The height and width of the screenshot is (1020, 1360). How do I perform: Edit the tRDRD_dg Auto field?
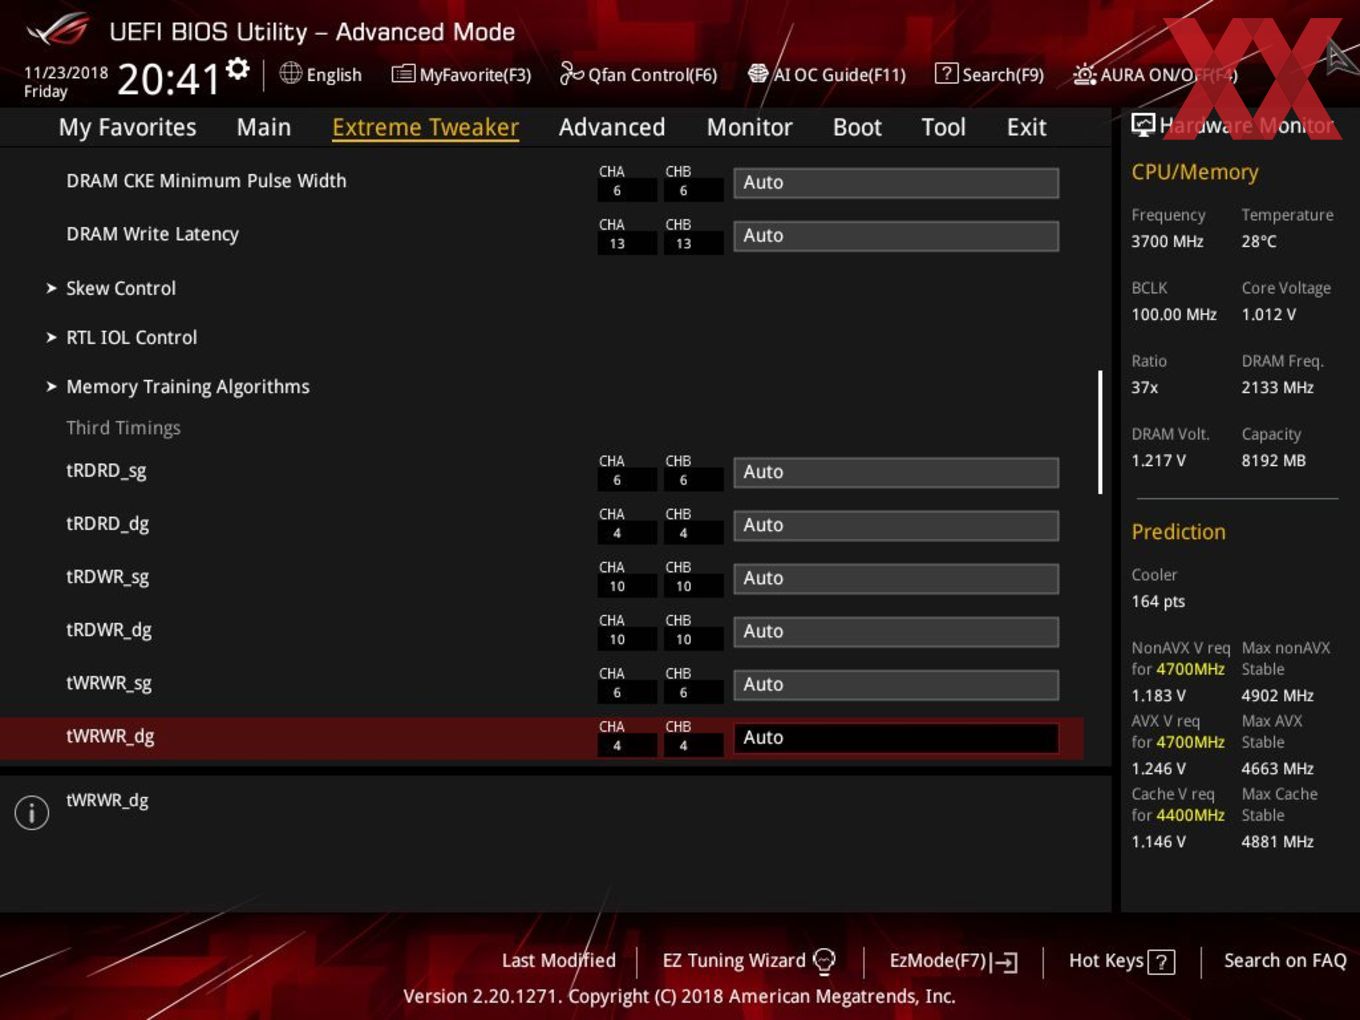(x=896, y=525)
